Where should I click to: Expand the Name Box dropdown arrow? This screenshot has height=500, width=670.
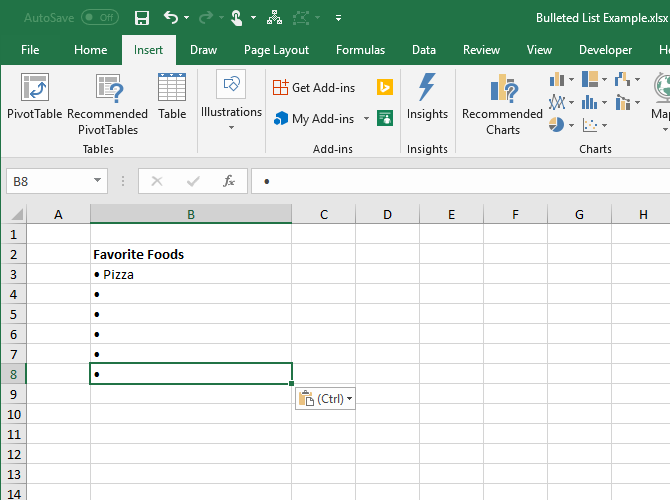click(98, 181)
